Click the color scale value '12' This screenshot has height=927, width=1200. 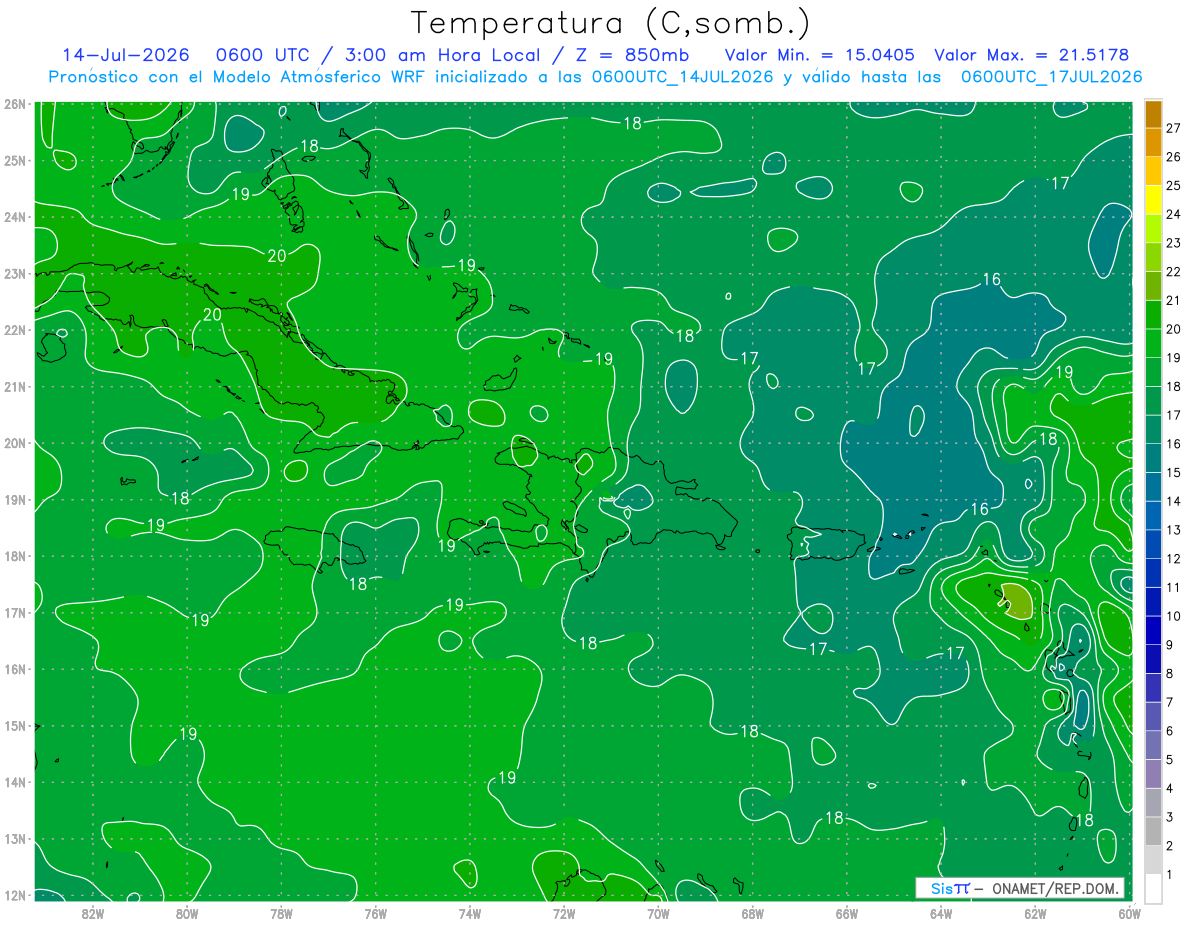click(1173, 558)
